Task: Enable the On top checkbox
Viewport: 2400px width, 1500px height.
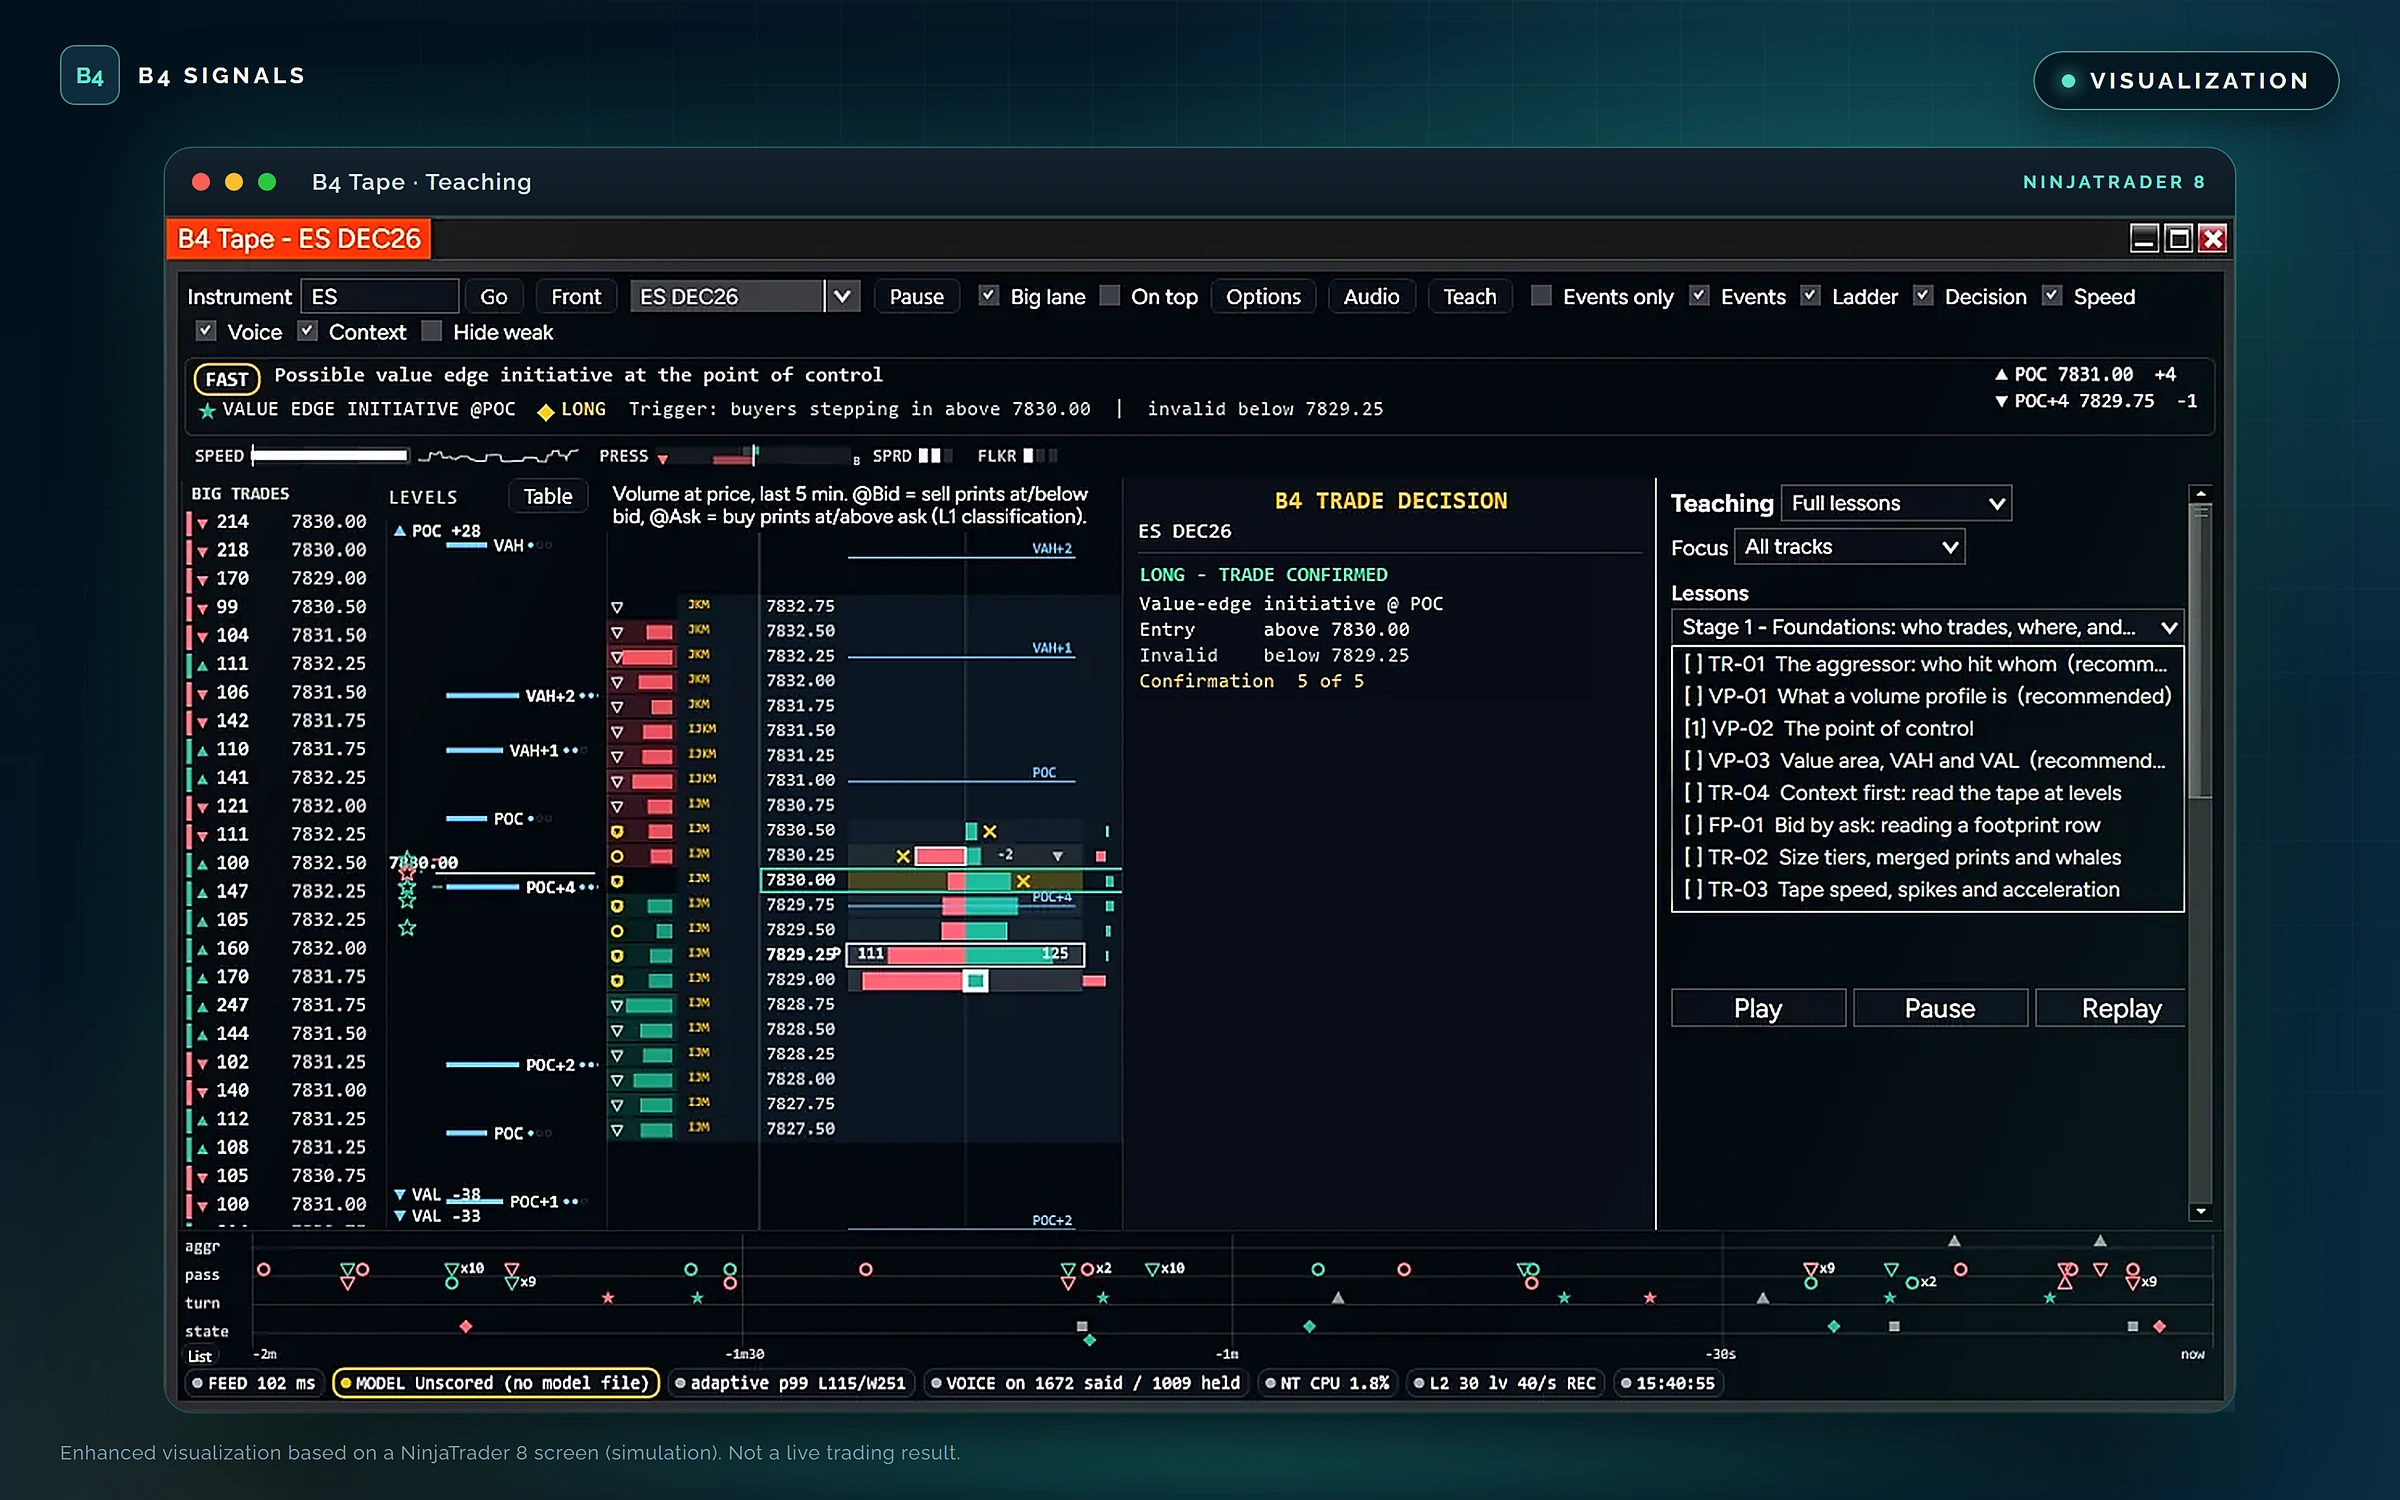Action: pyautogui.click(x=1109, y=296)
